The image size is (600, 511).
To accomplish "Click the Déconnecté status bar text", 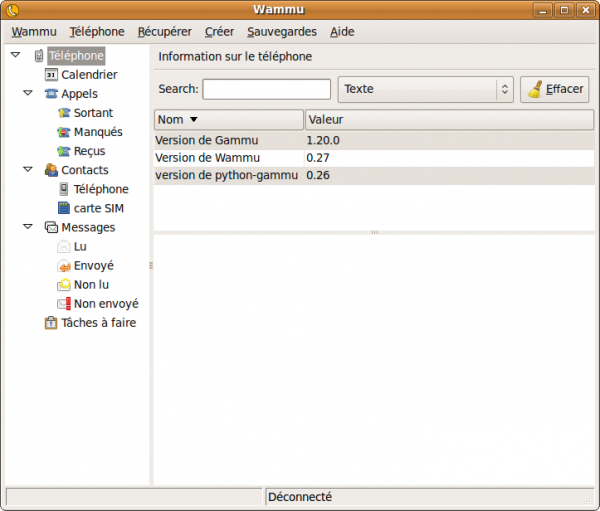I will point(300,497).
